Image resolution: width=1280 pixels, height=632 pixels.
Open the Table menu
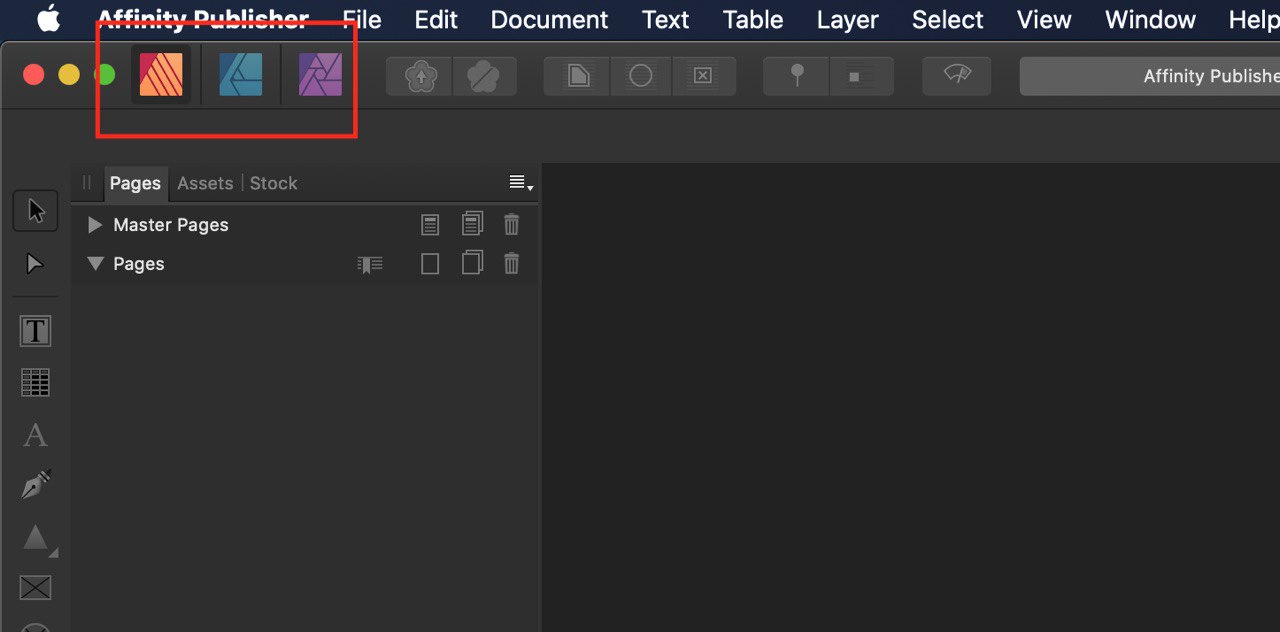pyautogui.click(x=753, y=19)
